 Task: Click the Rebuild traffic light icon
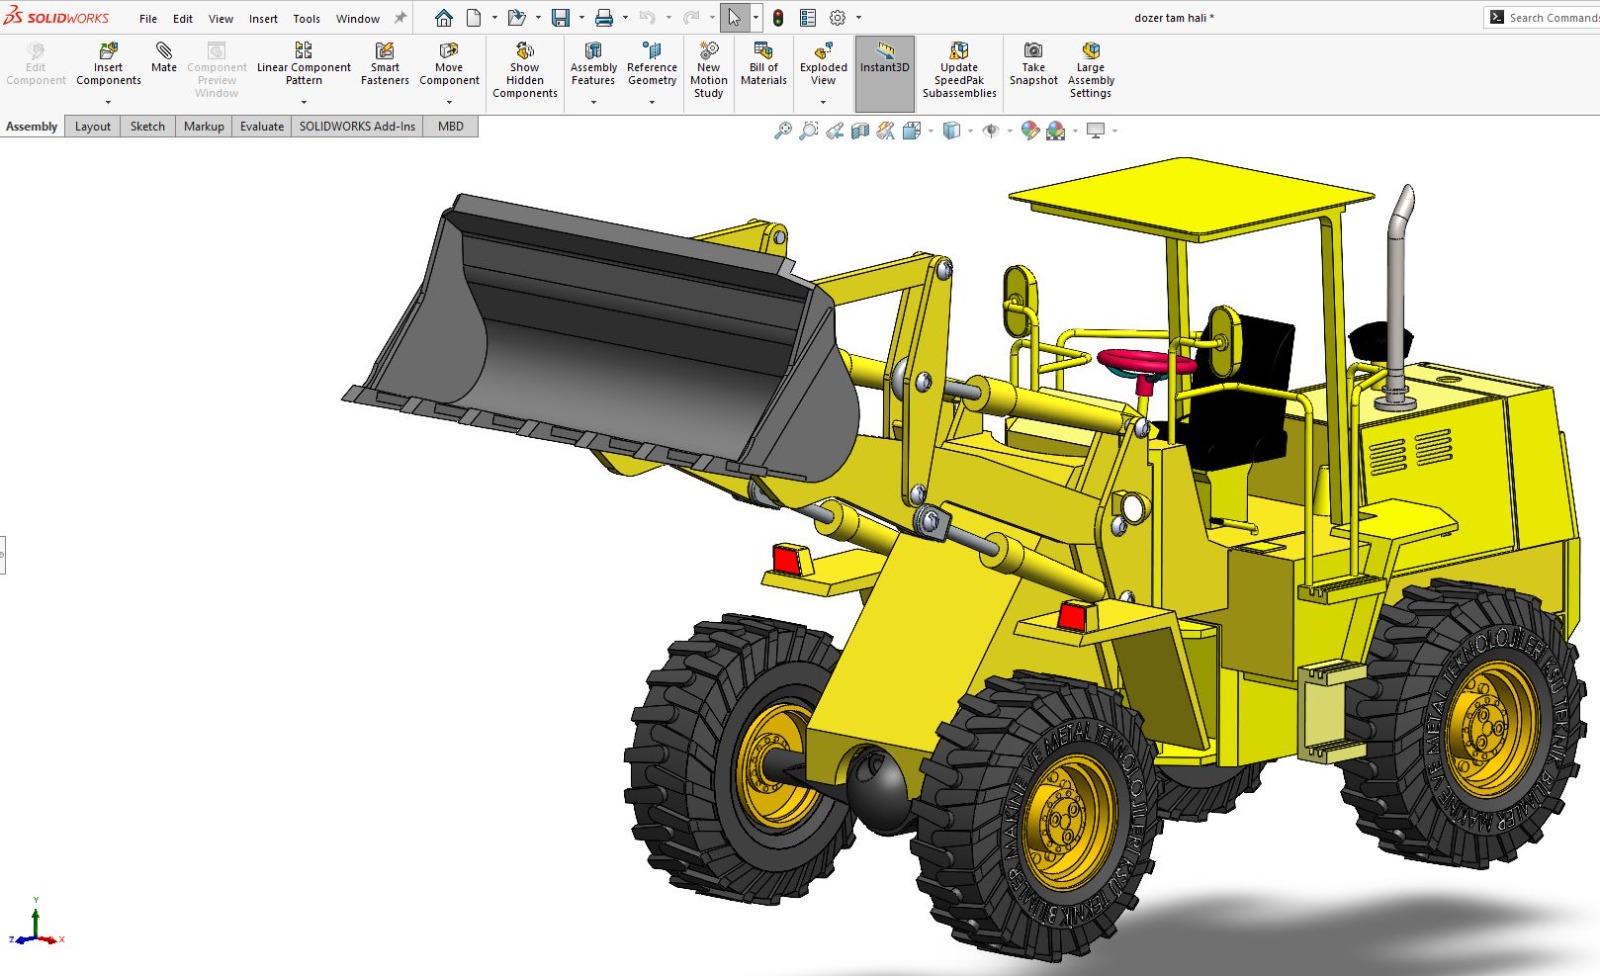pos(778,18)
